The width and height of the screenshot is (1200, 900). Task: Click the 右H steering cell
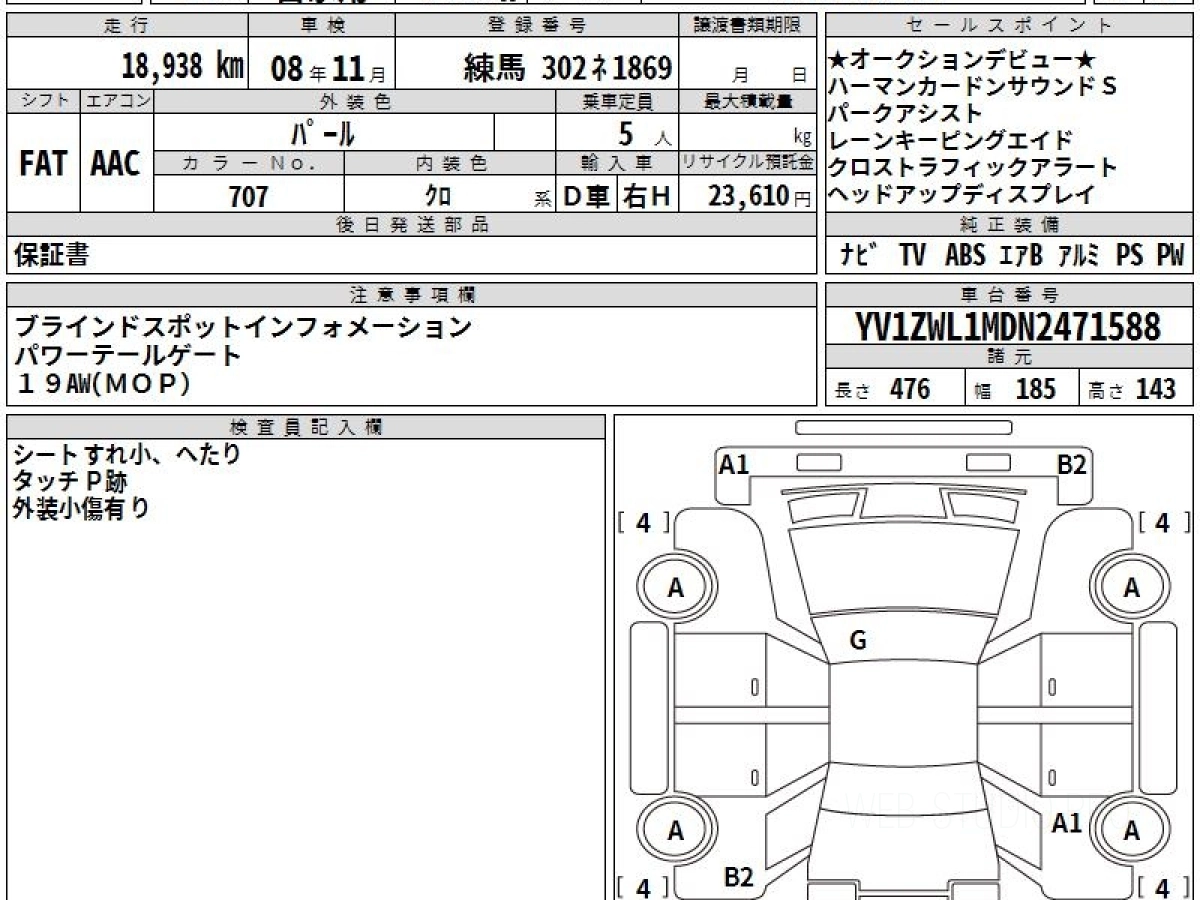pos(648,196)
